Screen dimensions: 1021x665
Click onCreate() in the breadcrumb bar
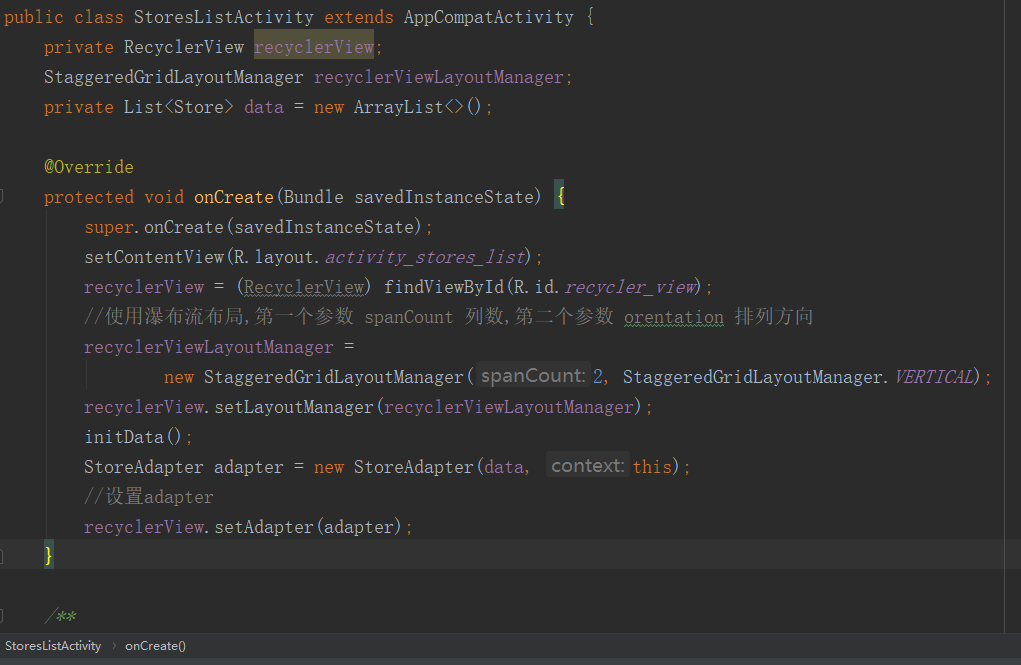click(155, 645)
